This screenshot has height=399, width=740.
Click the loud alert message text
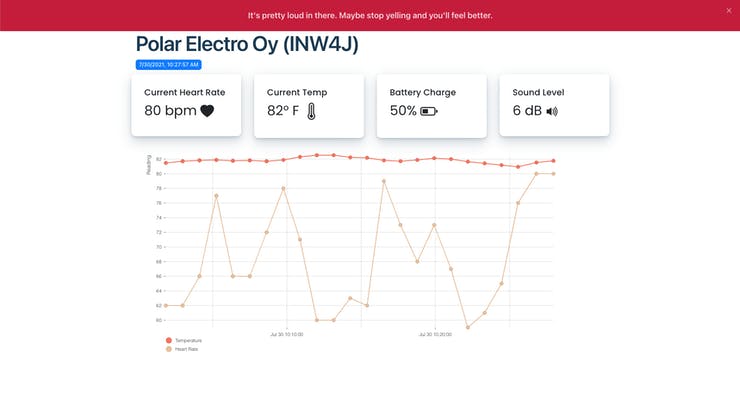click(370, 16)
